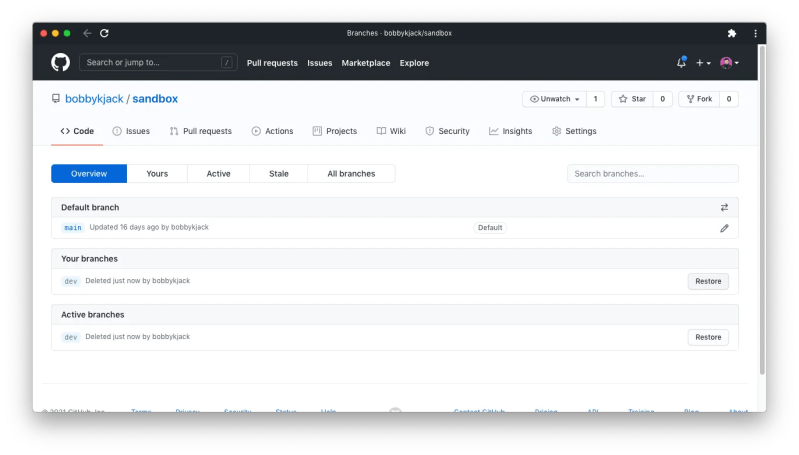Reload the page with refresh icon

104,33
